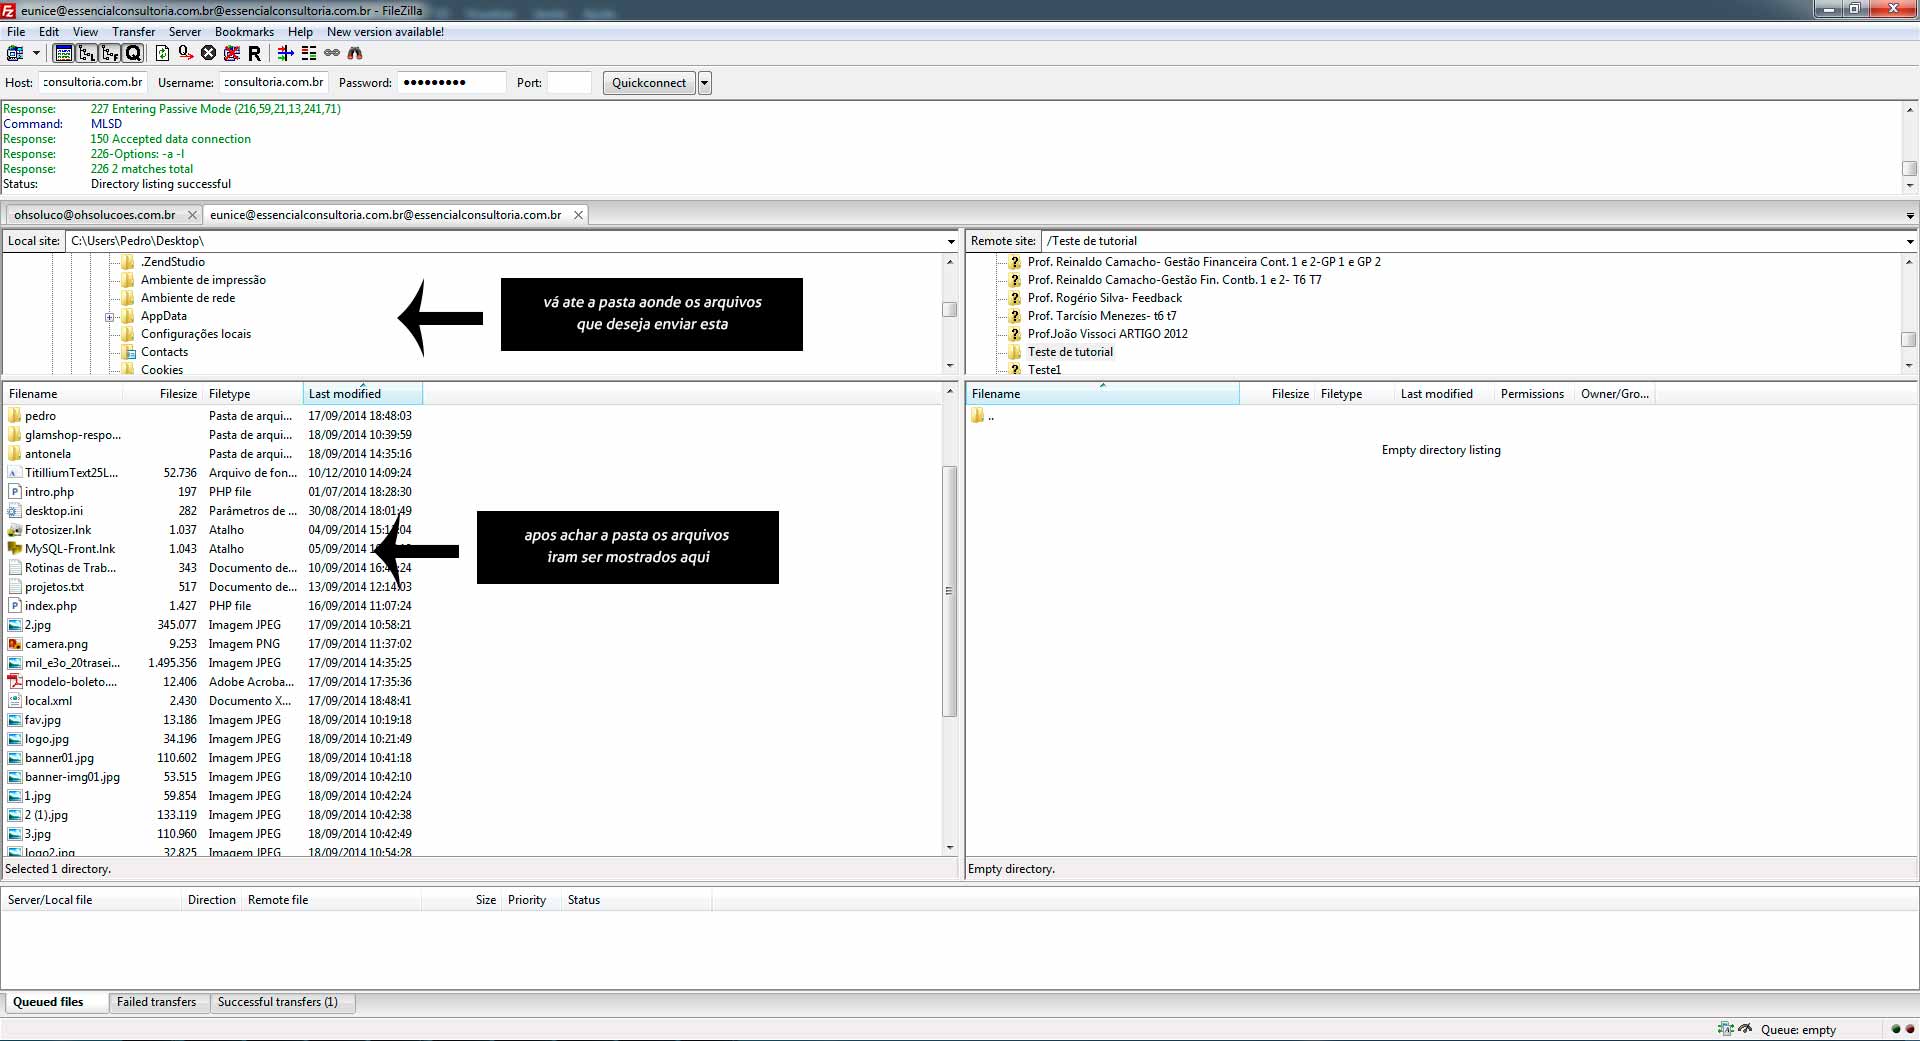Refresh the file and folder lists
This screenshot has height=1041, width=1920.
click(162, 53)
